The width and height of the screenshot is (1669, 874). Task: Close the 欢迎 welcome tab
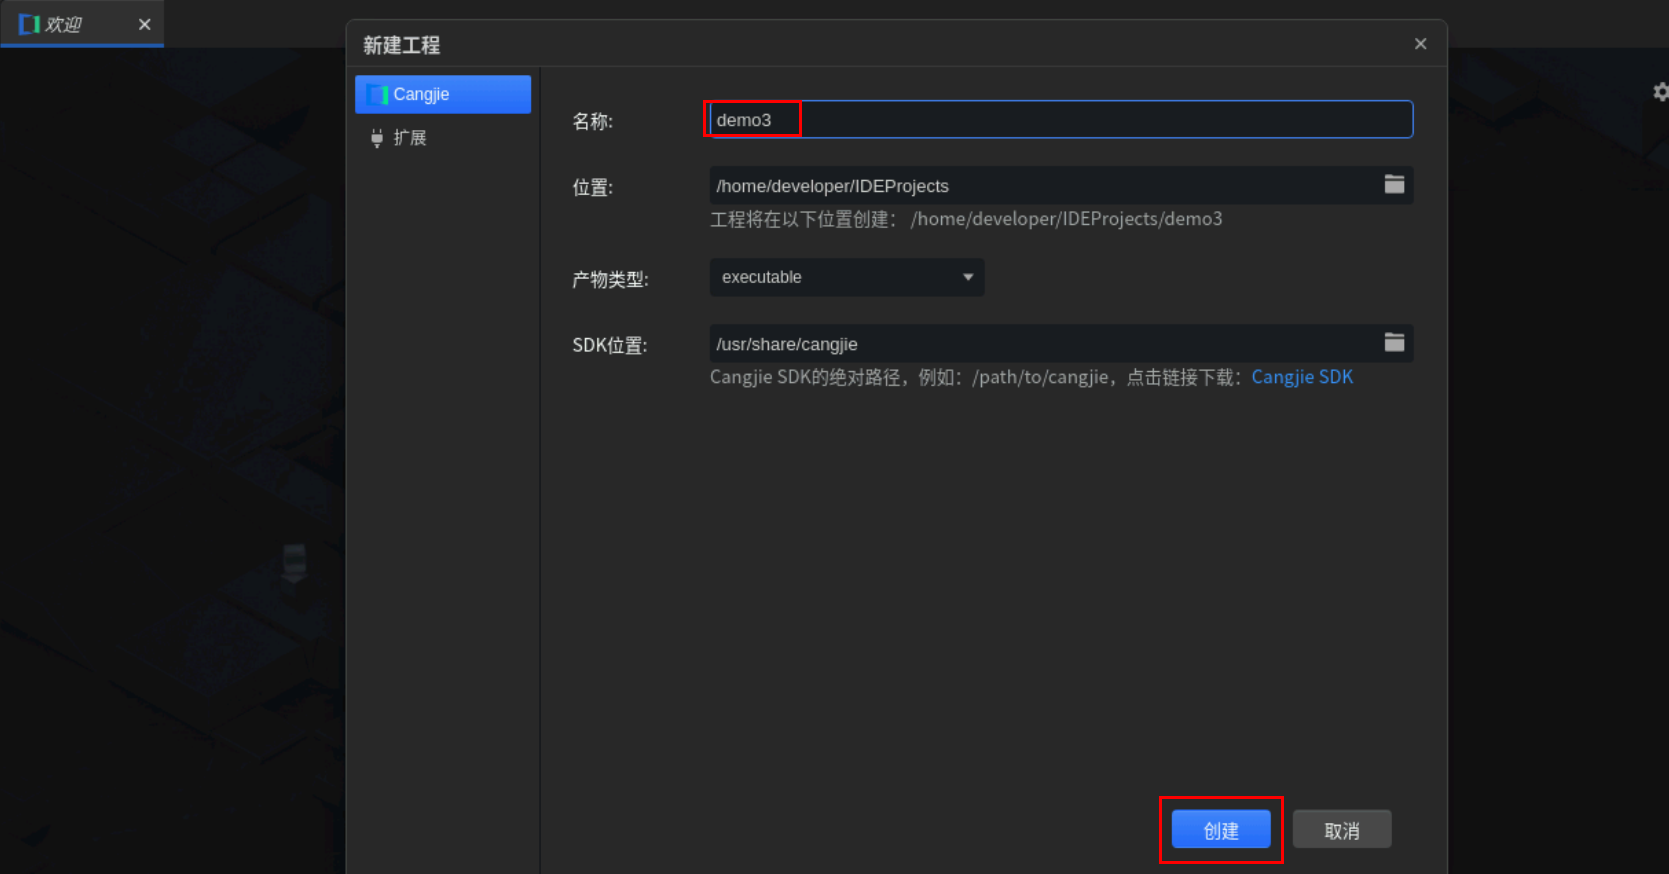[x=145, y=24]
